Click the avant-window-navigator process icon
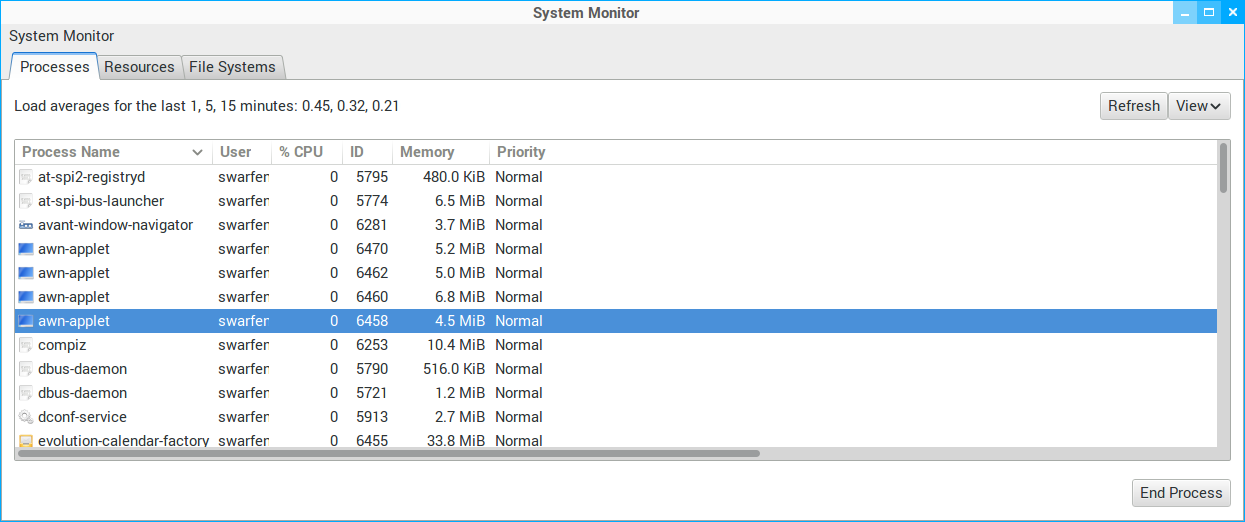 pos(26,225)
